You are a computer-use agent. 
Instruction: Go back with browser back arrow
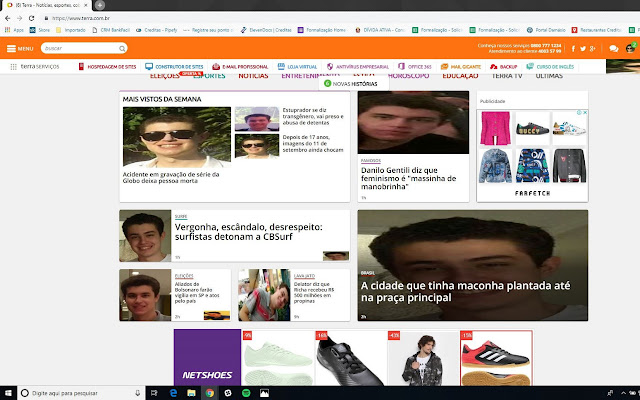(7, 18)
